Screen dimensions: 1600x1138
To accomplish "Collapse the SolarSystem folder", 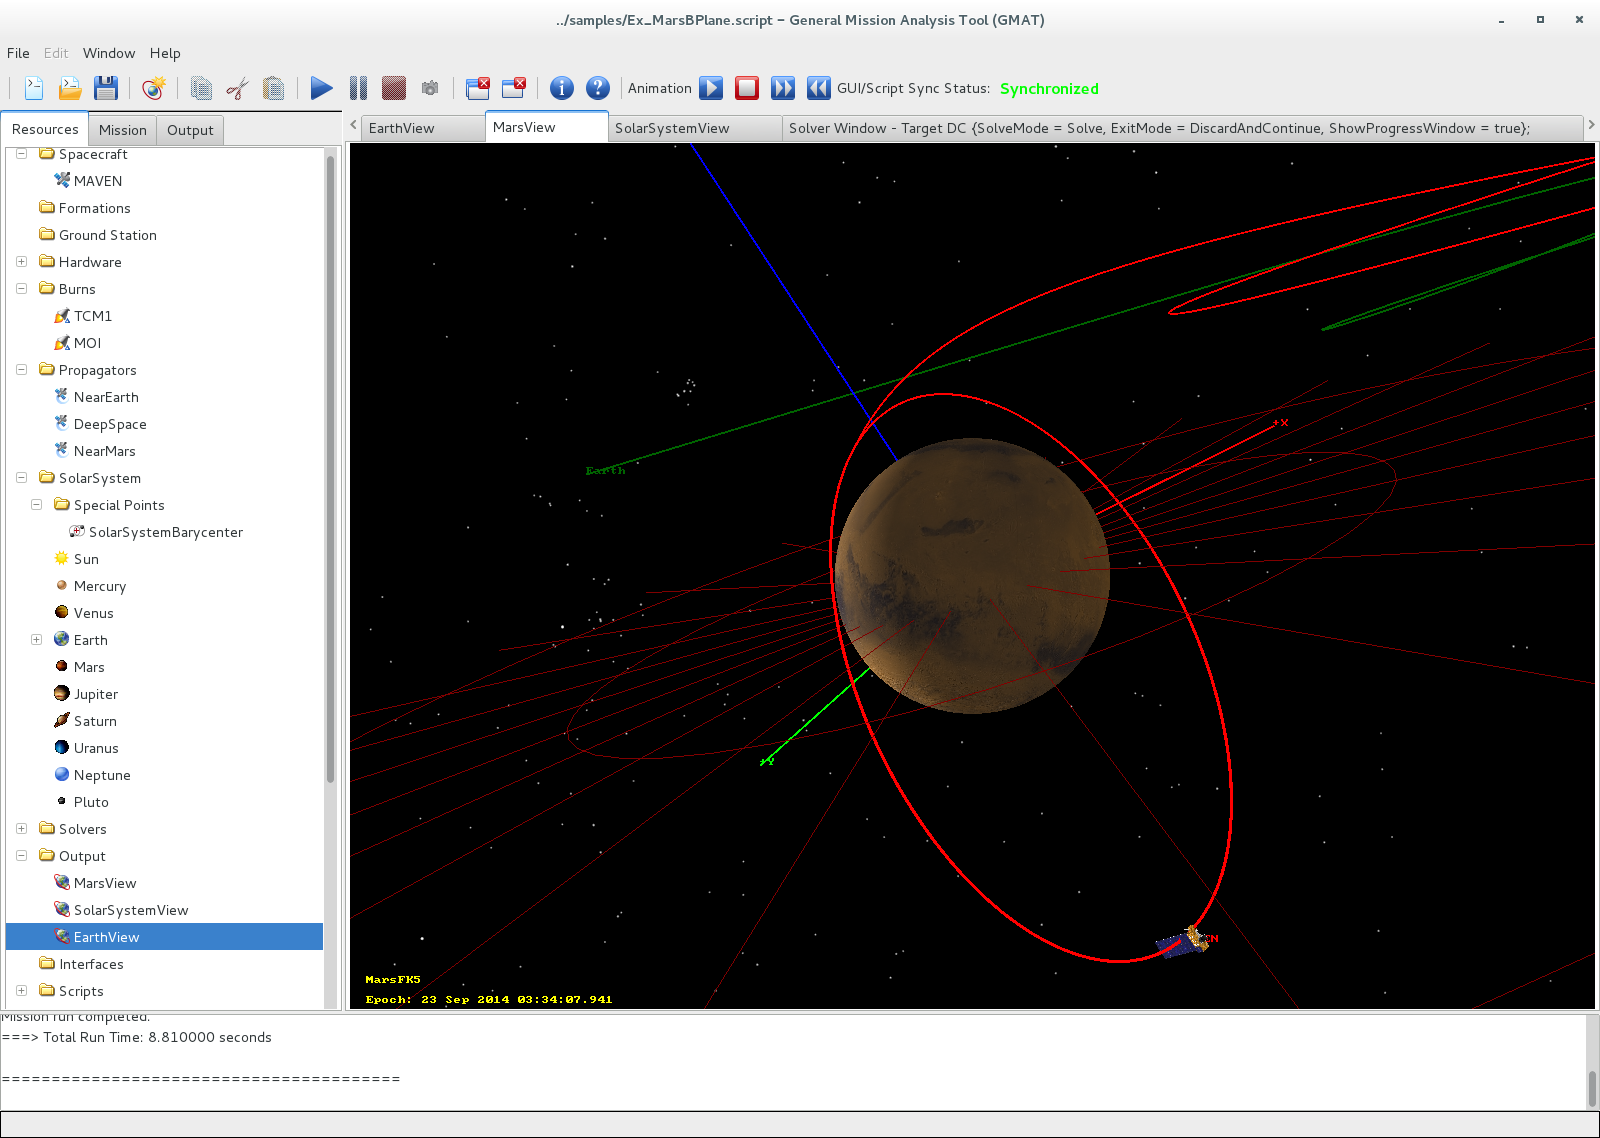I will (21, 478).
